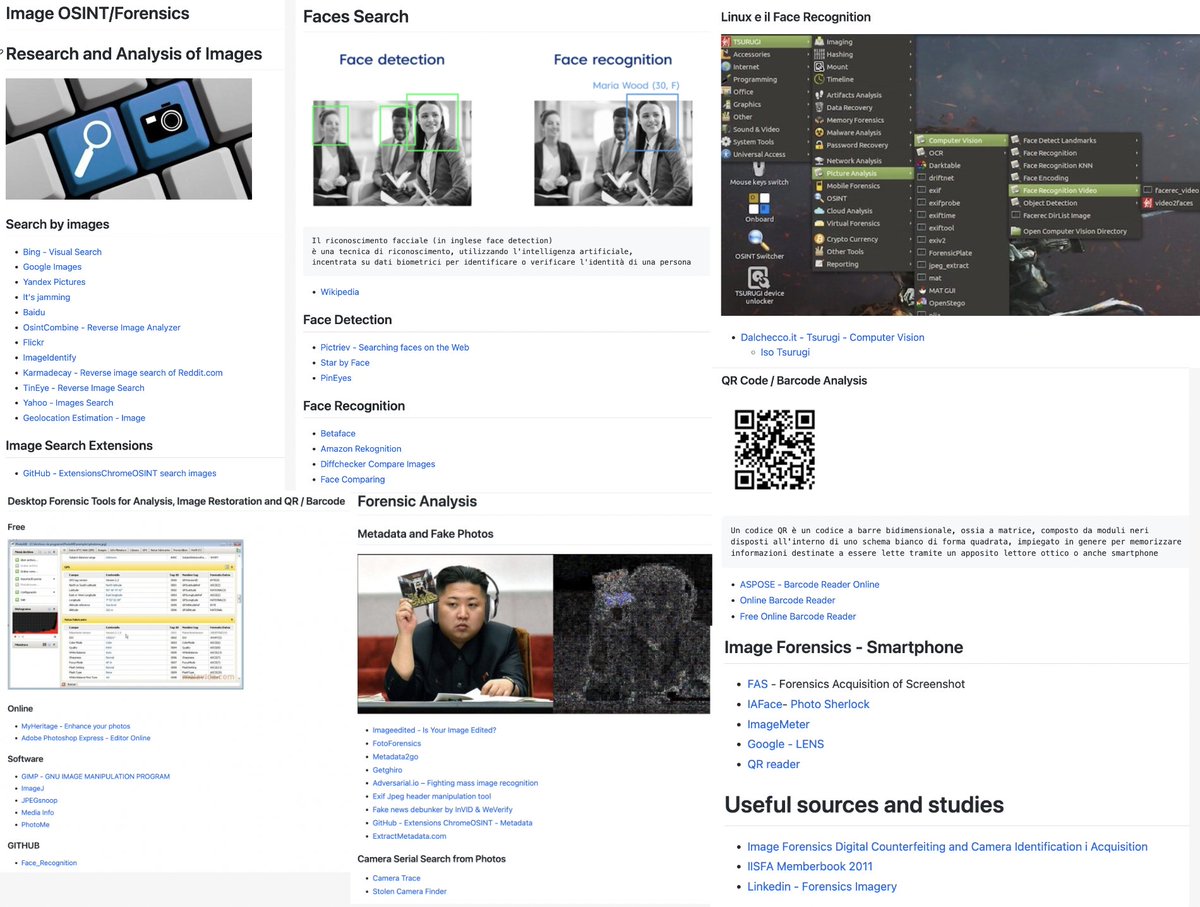Click the Mount disk icon

tap(818, 67)
